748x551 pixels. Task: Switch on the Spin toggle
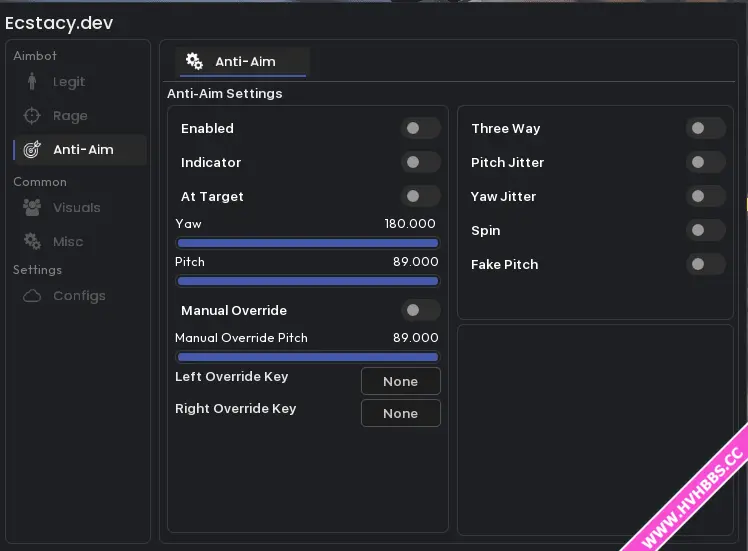706,230
